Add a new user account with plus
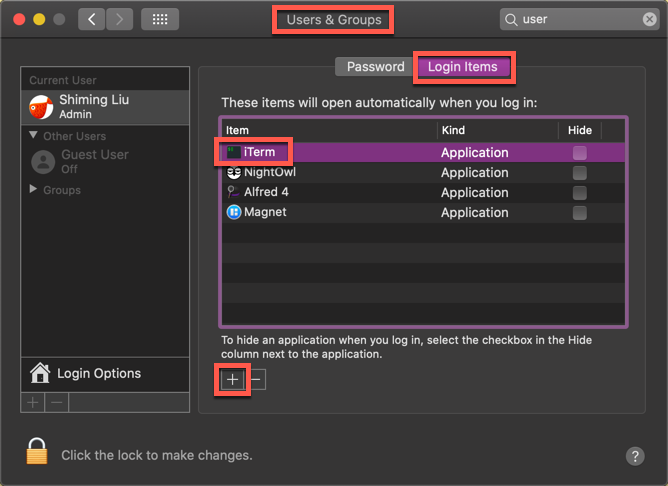Image resolution: width=668 pixels, height=486 pixels. [33, 402]
